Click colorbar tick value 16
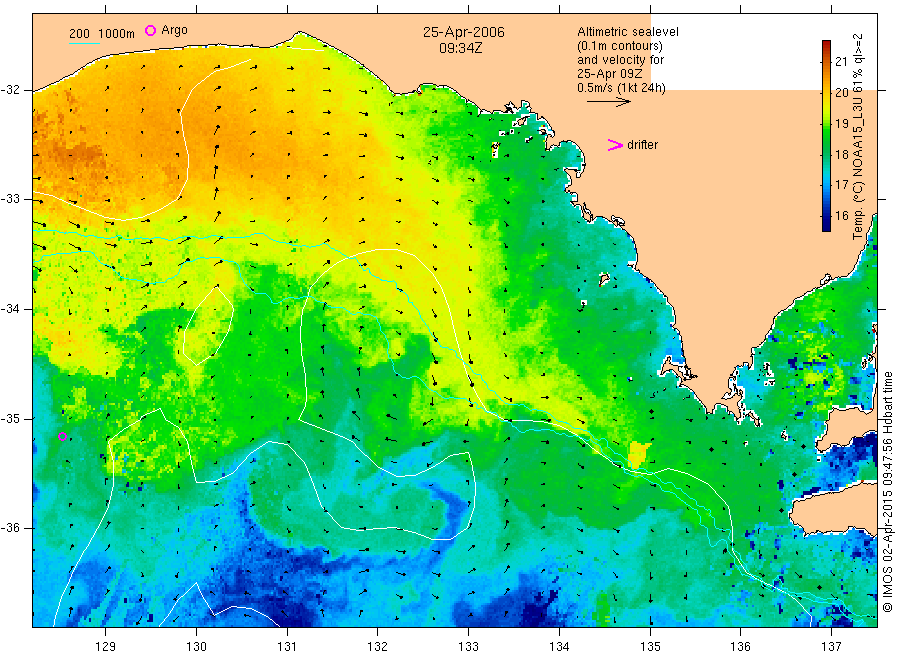 (841, 215)
